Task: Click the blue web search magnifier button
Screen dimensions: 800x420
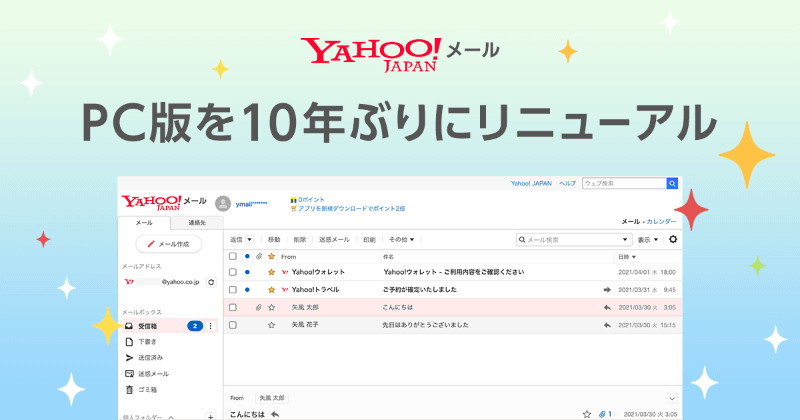Action: pyautogui.click(x=672, y=183)
